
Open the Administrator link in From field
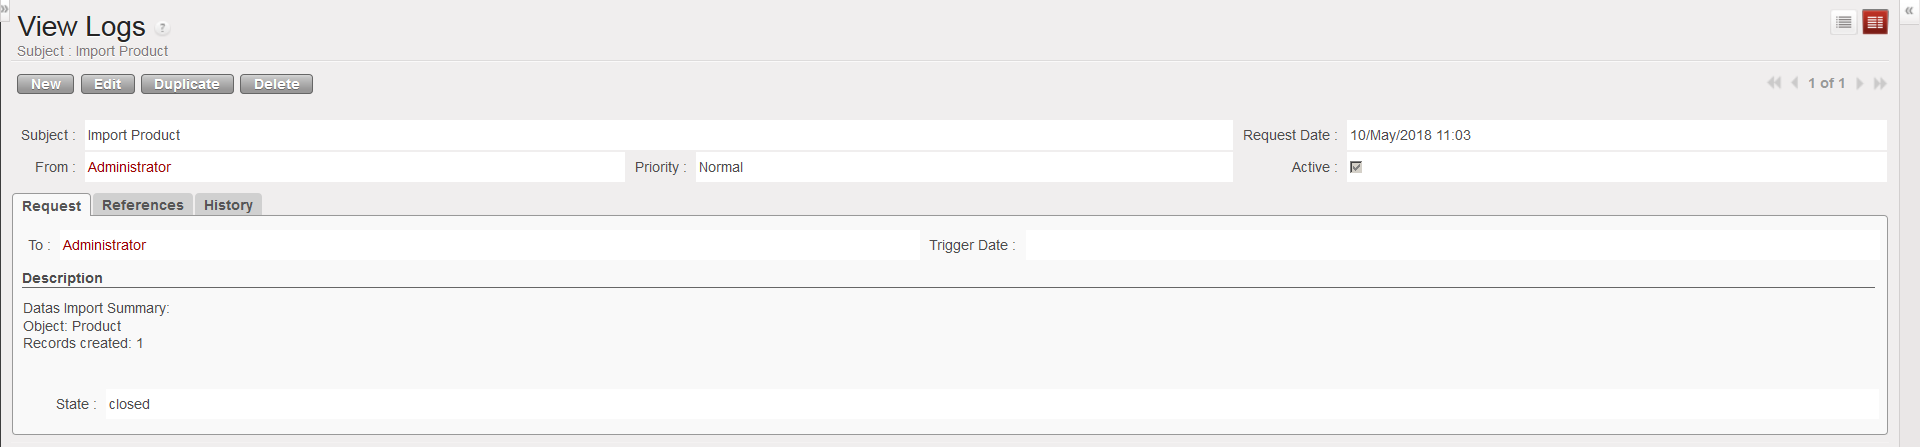click(x=129, y=167)
